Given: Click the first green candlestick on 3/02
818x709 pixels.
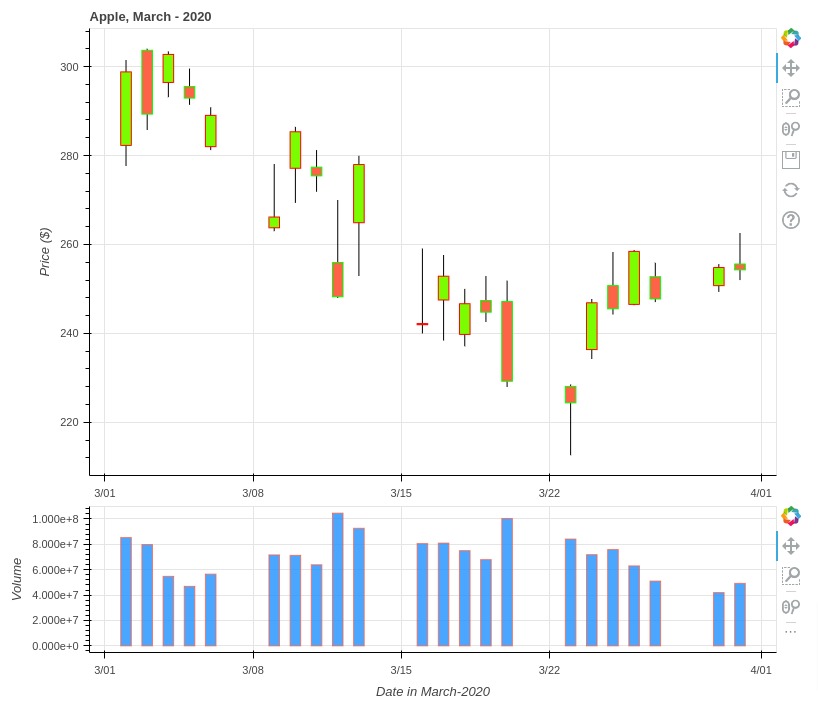Looking at the screenshot, I should pyautogui.click(x=125, y=110).
